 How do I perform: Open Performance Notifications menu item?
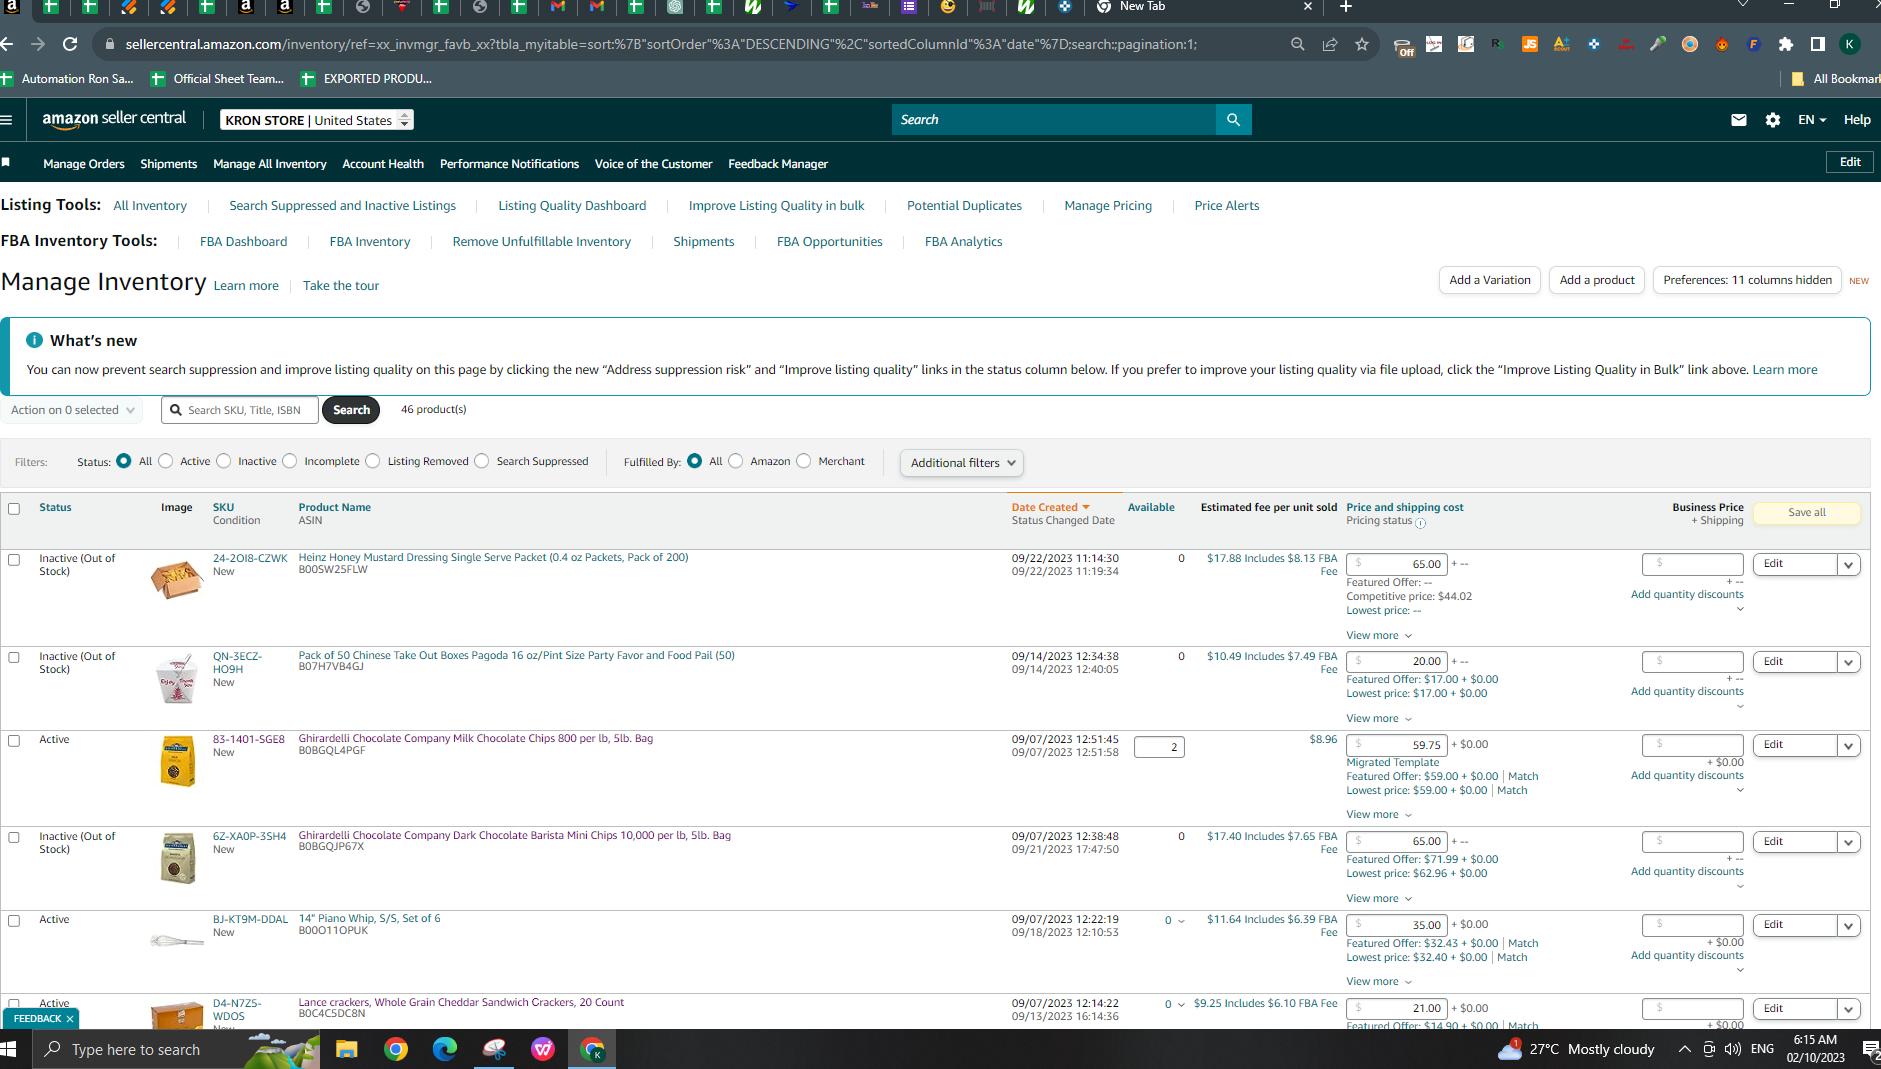pyautogui.click(x=509, y=164)
